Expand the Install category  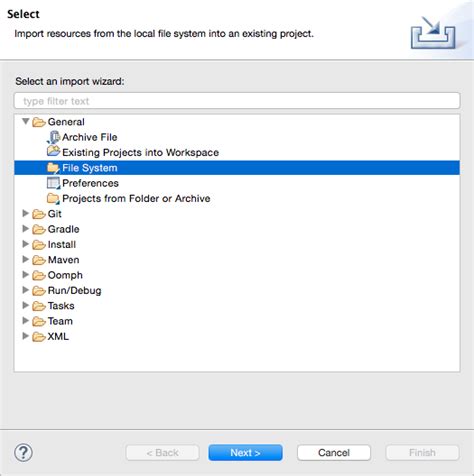click(x=25, y=244)
